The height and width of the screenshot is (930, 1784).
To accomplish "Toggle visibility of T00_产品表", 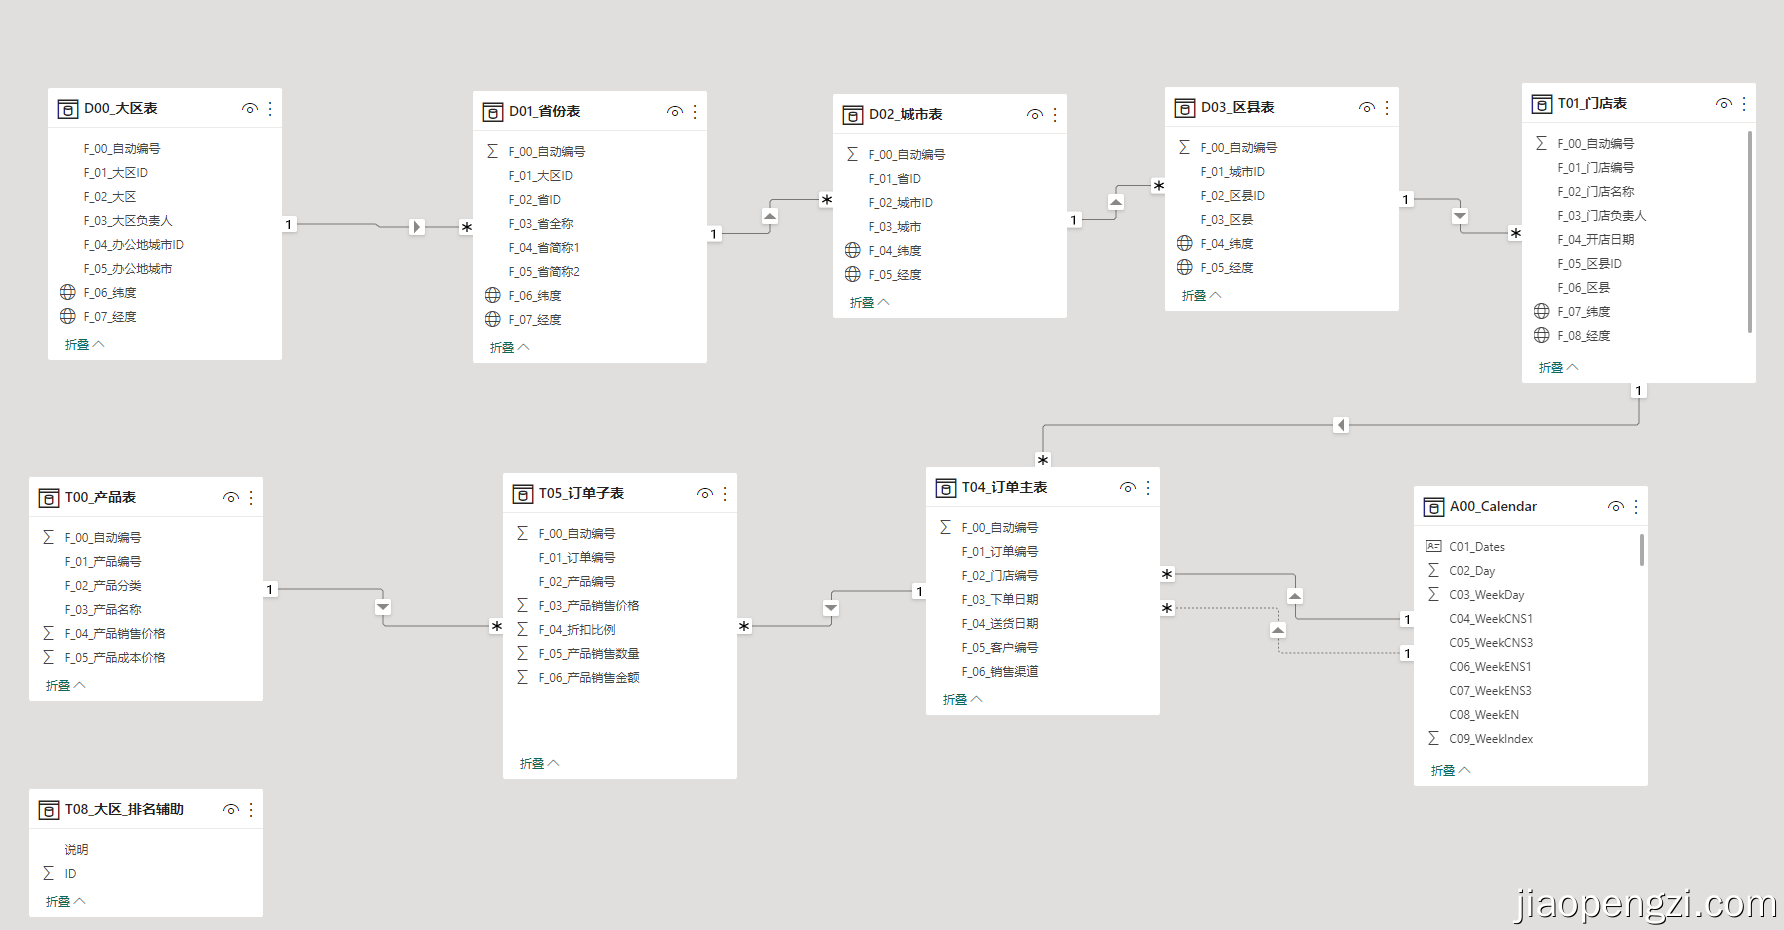I will (x=231, y=498).
